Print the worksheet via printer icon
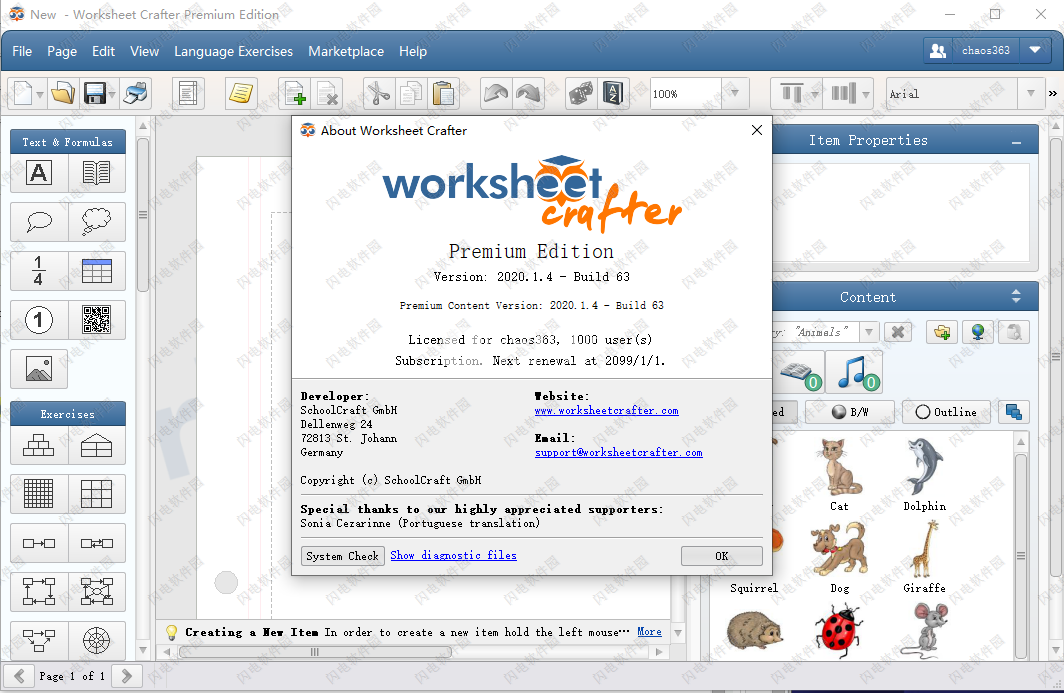1064x693 pixels. [x=135, y=93]
